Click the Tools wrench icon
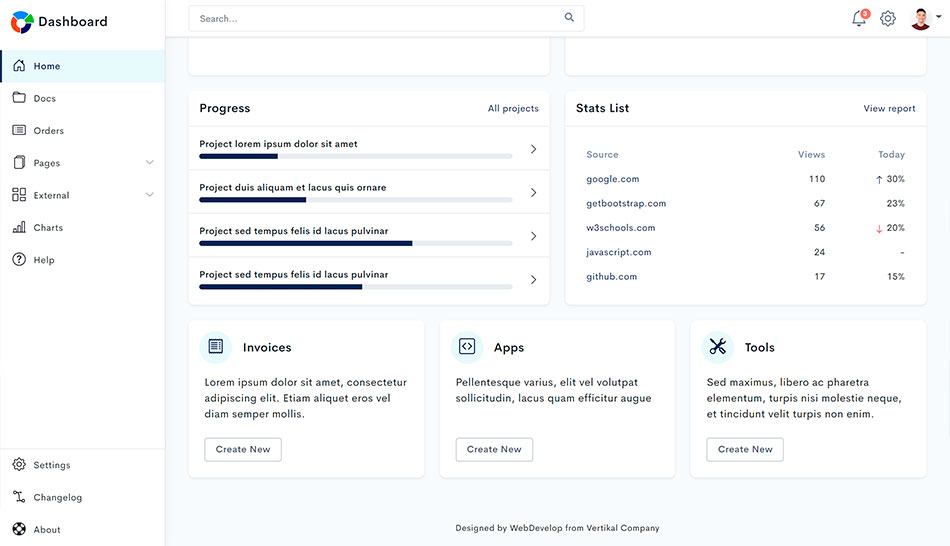 717,347
